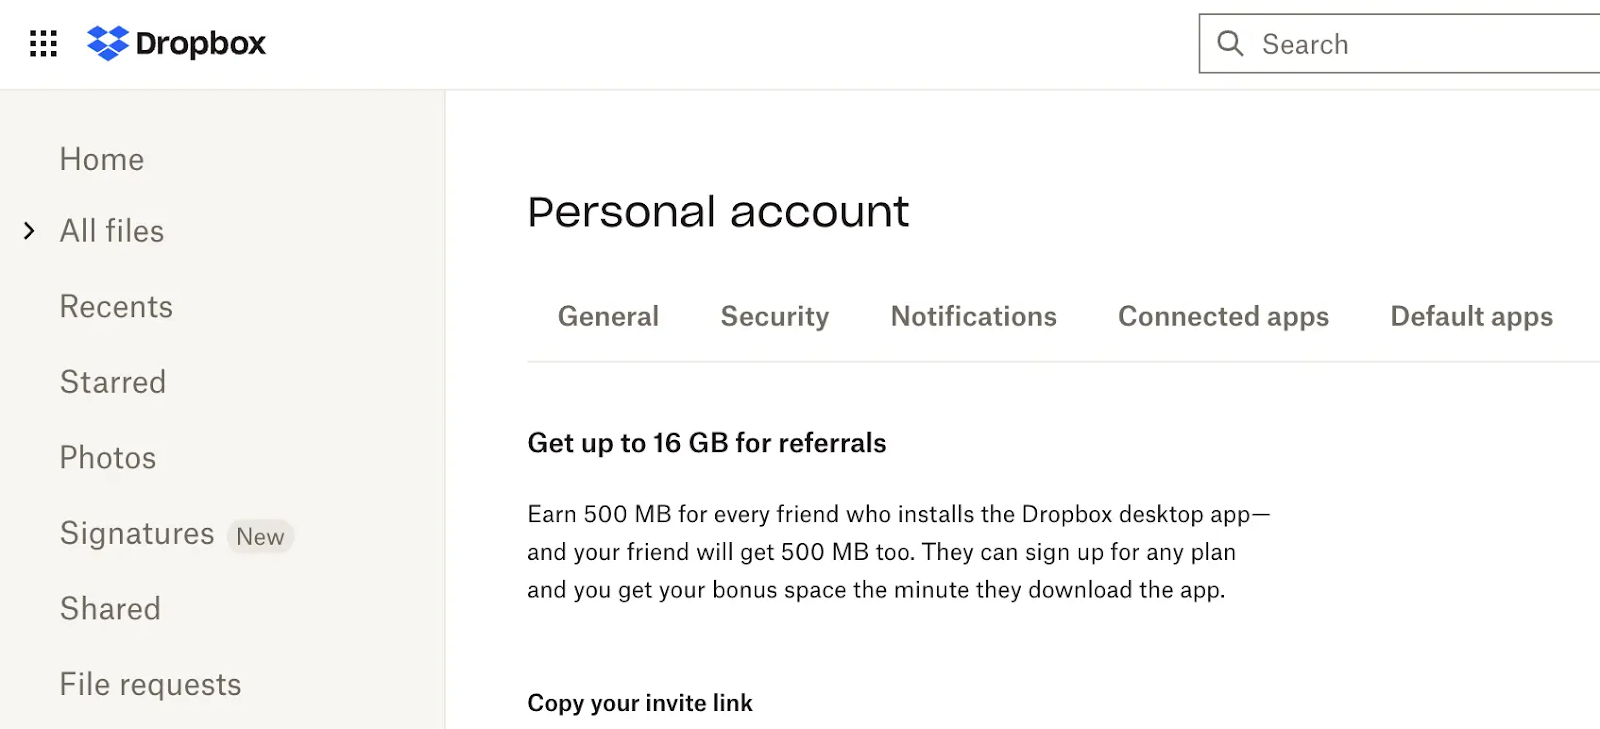Open Recents from the sidebar
The image size is (1600, 729).
(x=116, y=307)
